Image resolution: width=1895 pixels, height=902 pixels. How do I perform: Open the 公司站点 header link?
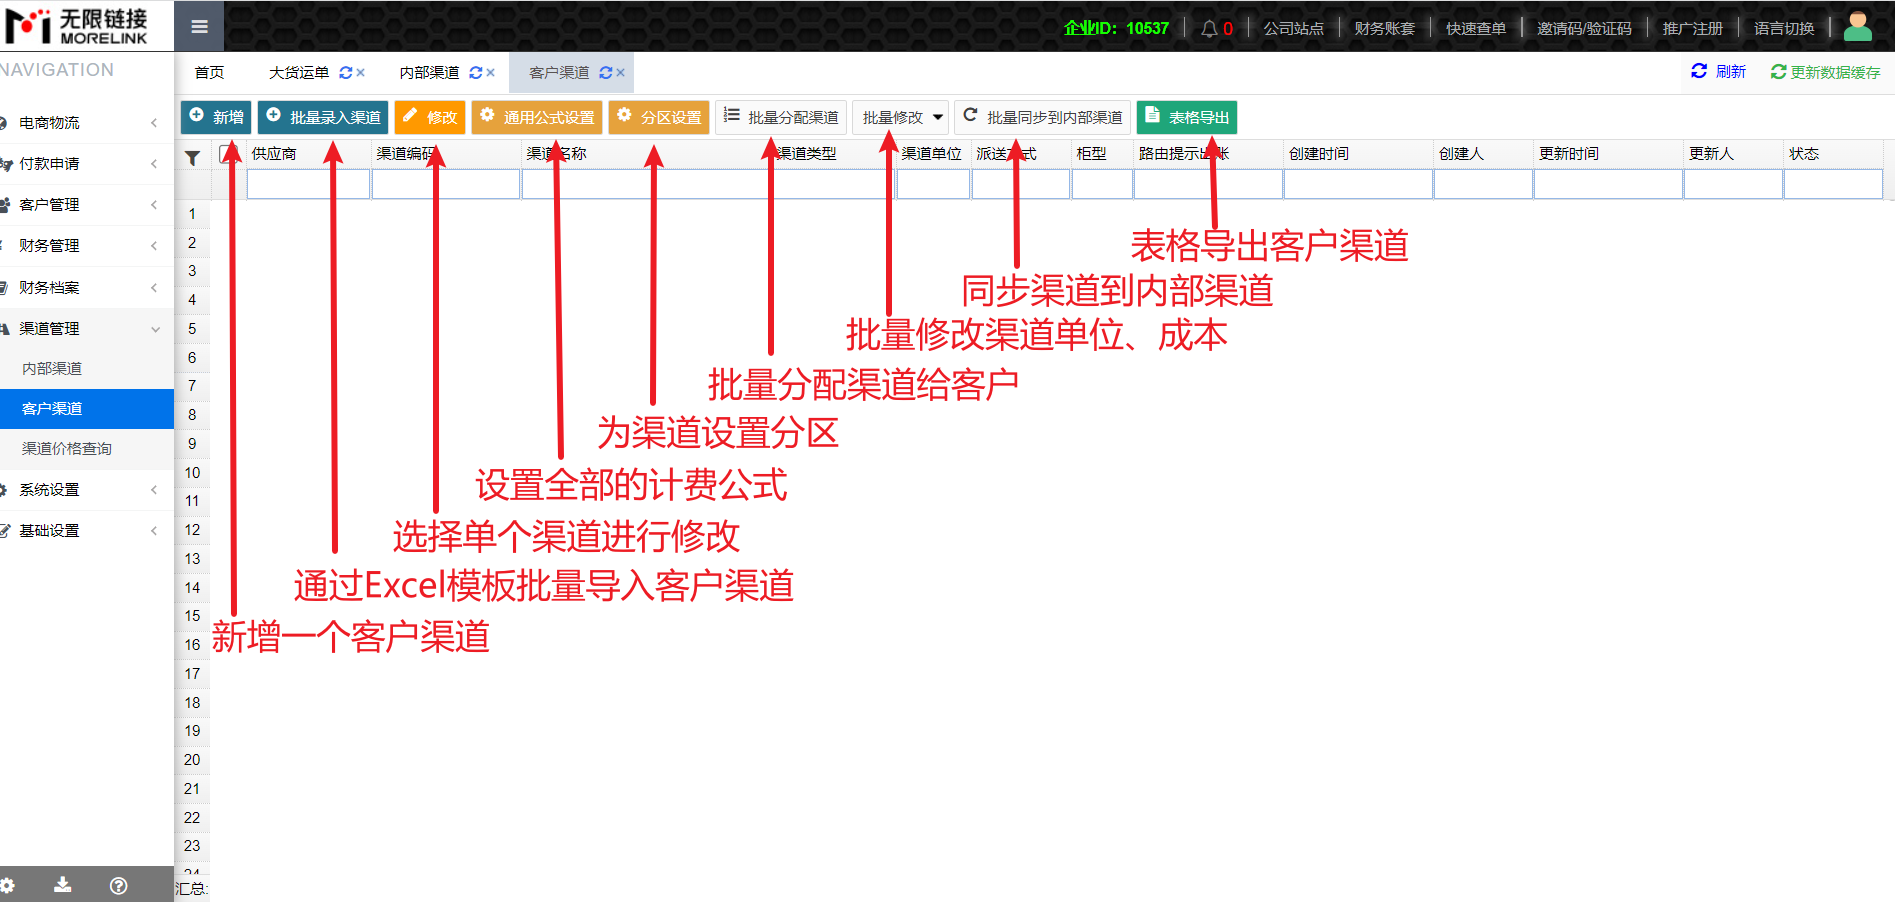(x=1293, y=28)
